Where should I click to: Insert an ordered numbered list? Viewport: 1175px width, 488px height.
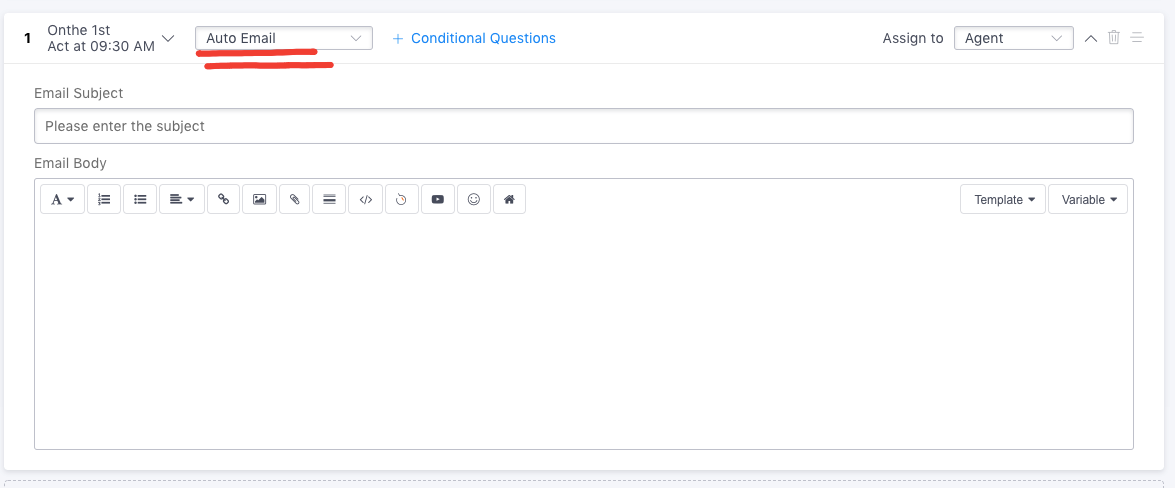tap(104, 199)
